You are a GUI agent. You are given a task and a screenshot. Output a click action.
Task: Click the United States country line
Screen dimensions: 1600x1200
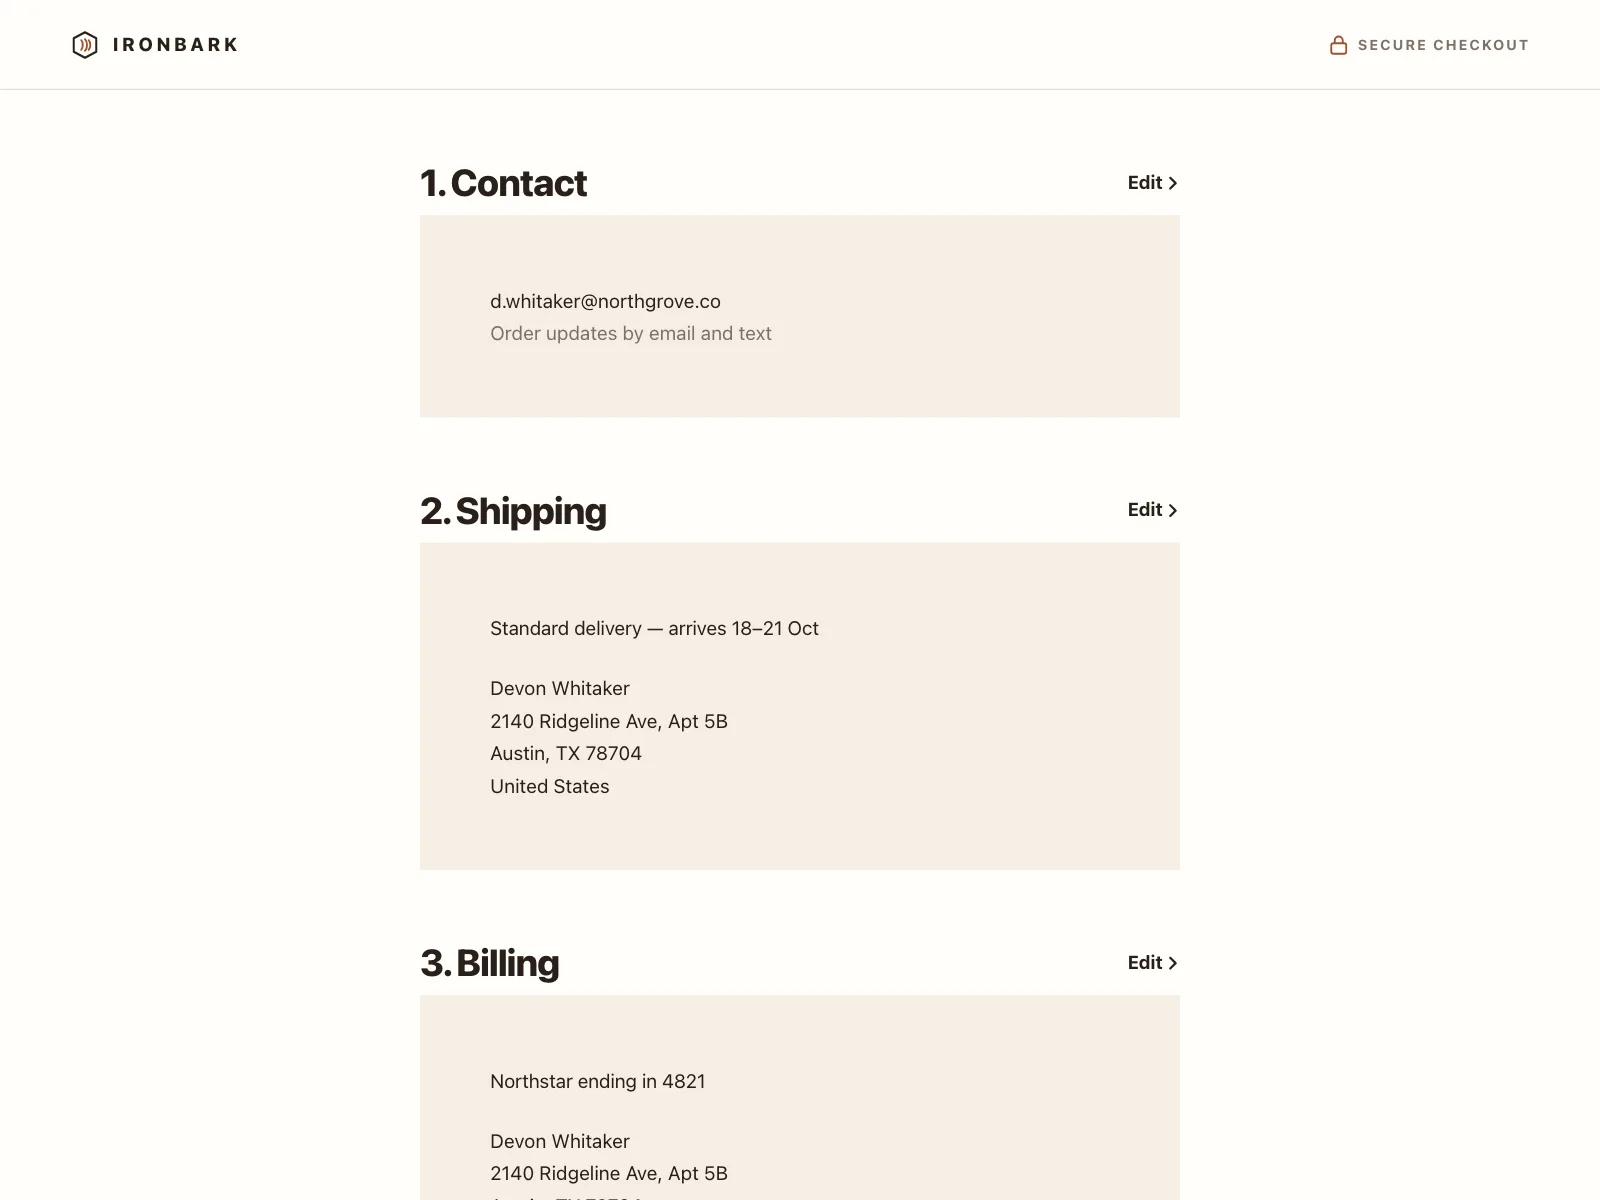(x=550, y=786)
